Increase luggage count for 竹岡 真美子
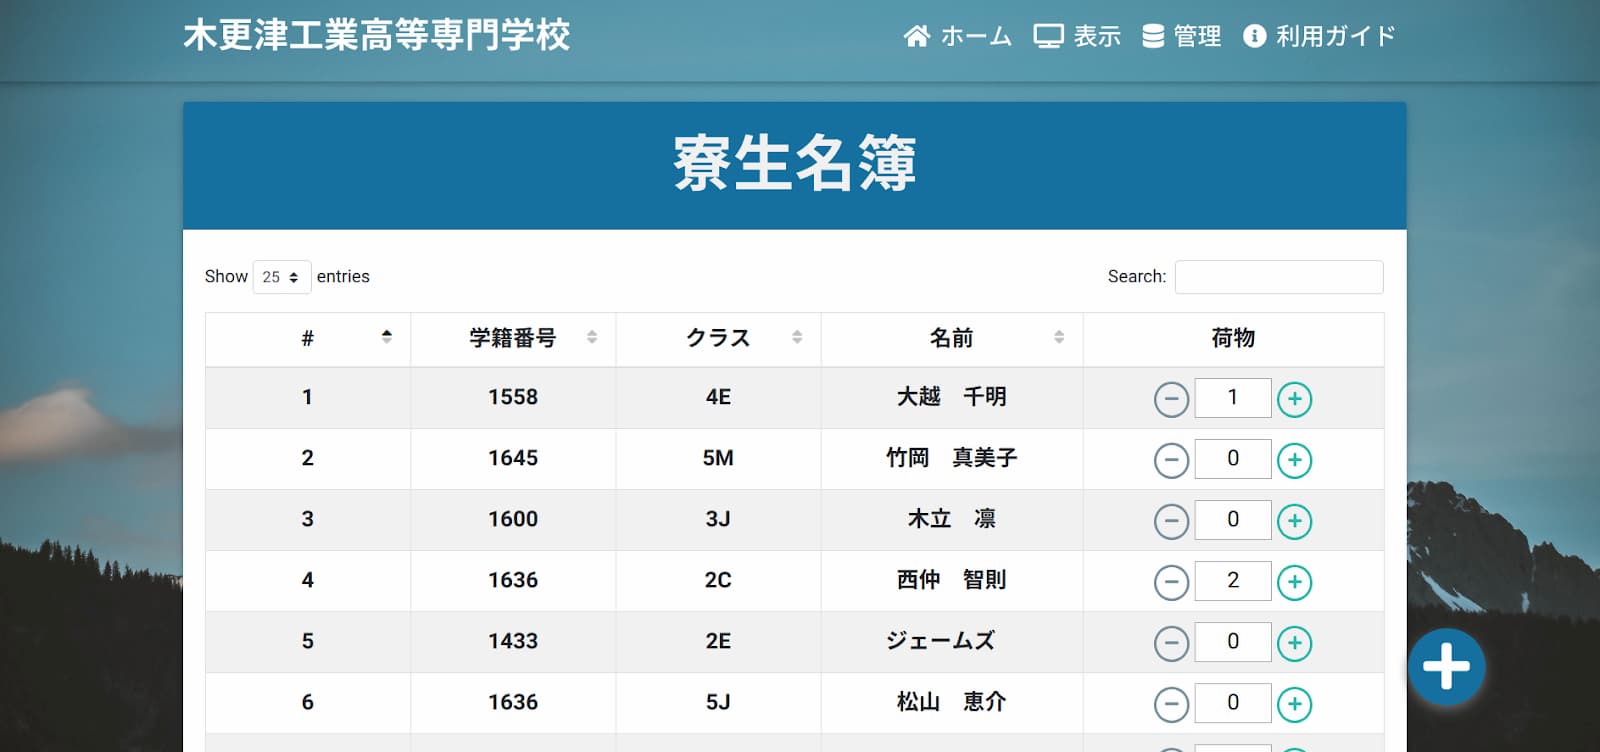This screenshot has height=752, width=1600. pyautogui.click(x=1294, y=460)
